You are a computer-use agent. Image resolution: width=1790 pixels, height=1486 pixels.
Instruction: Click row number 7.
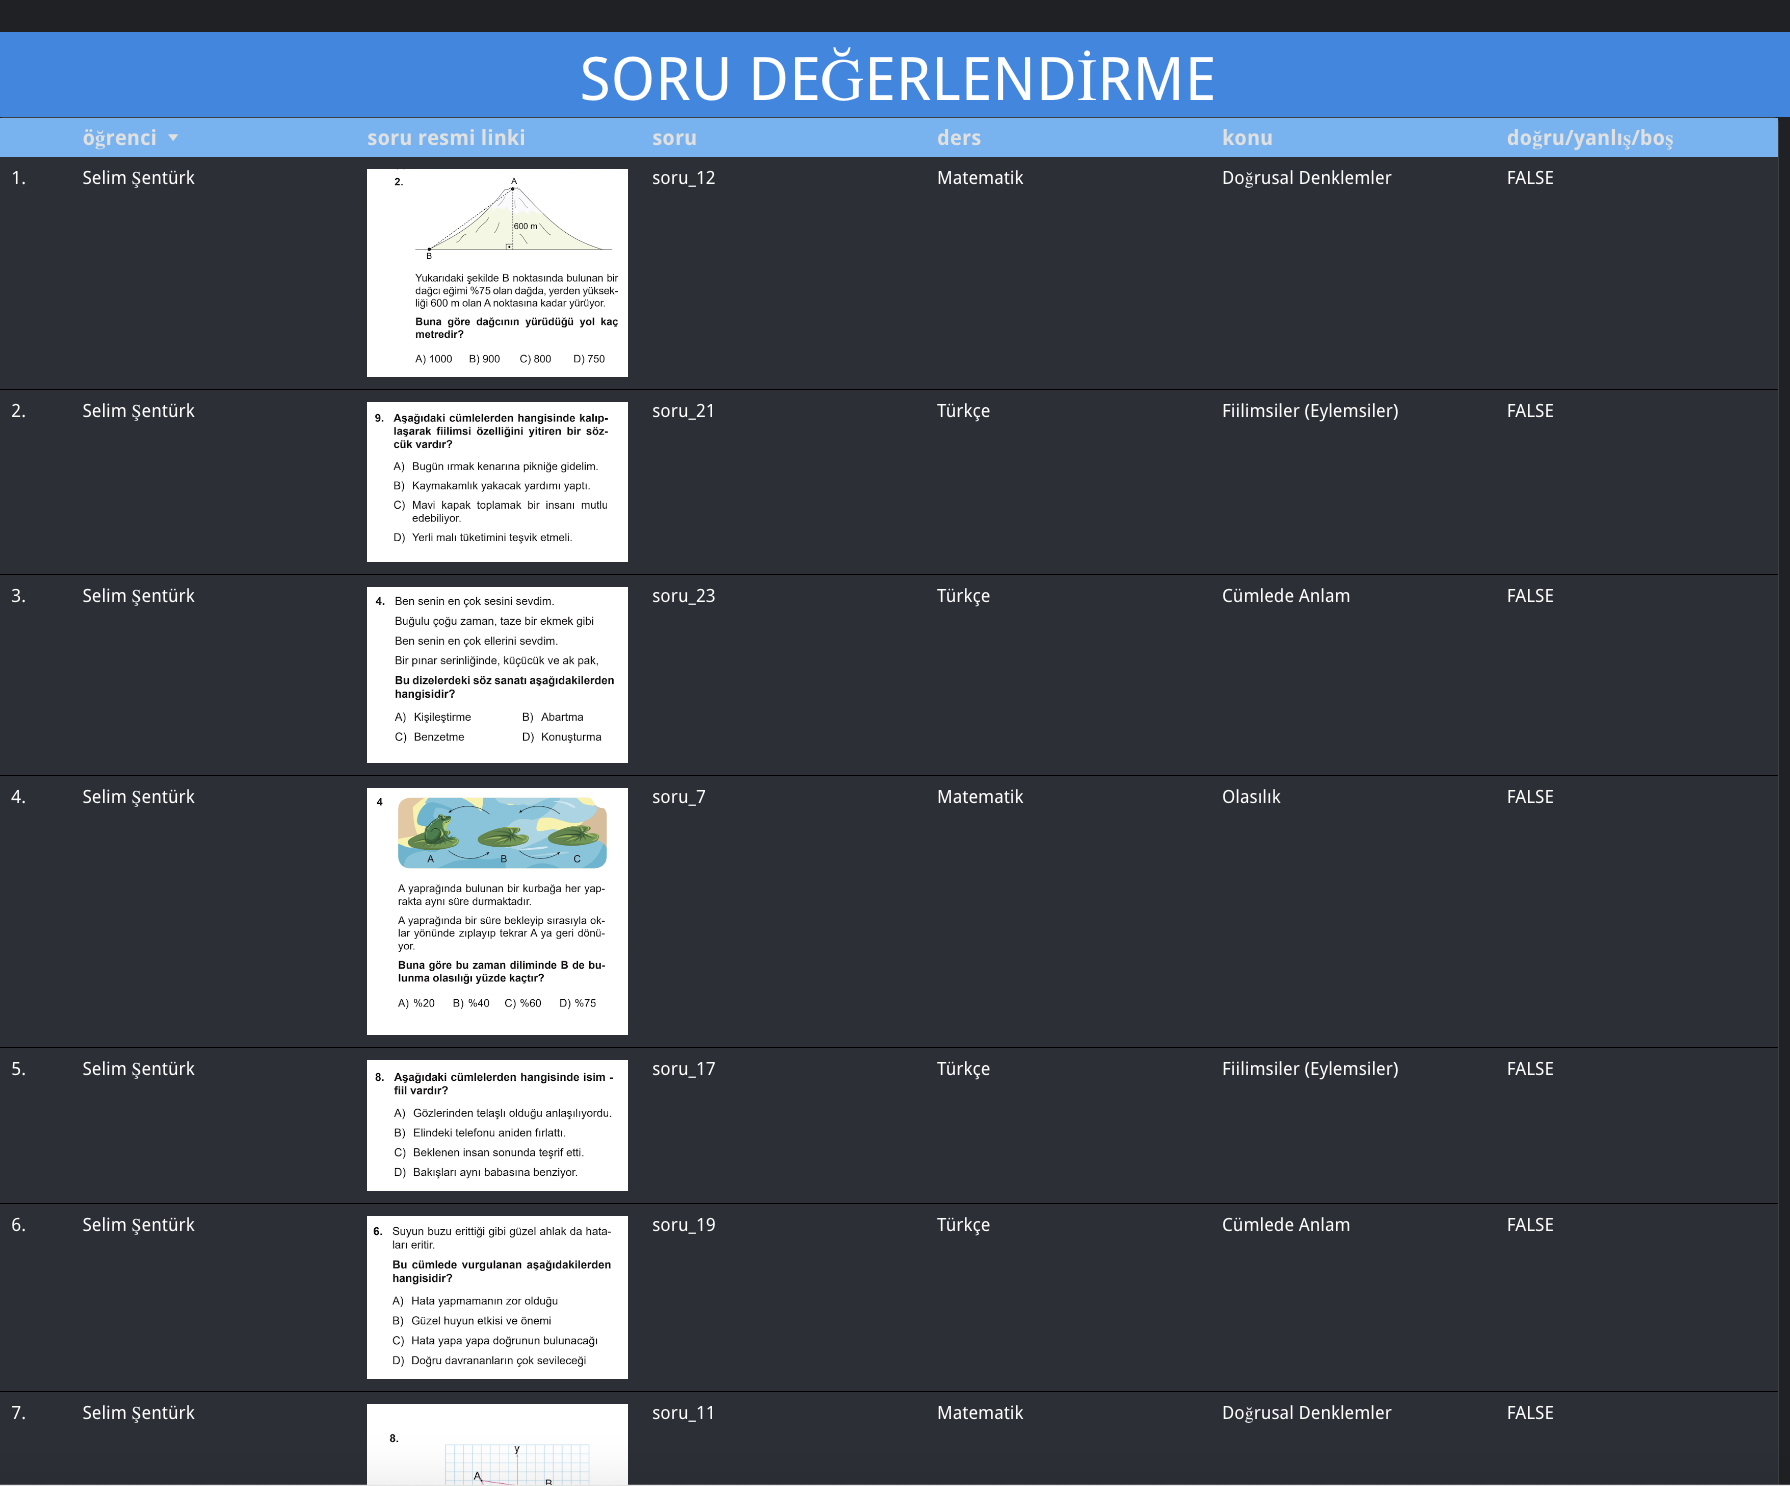pos(18,1413)
